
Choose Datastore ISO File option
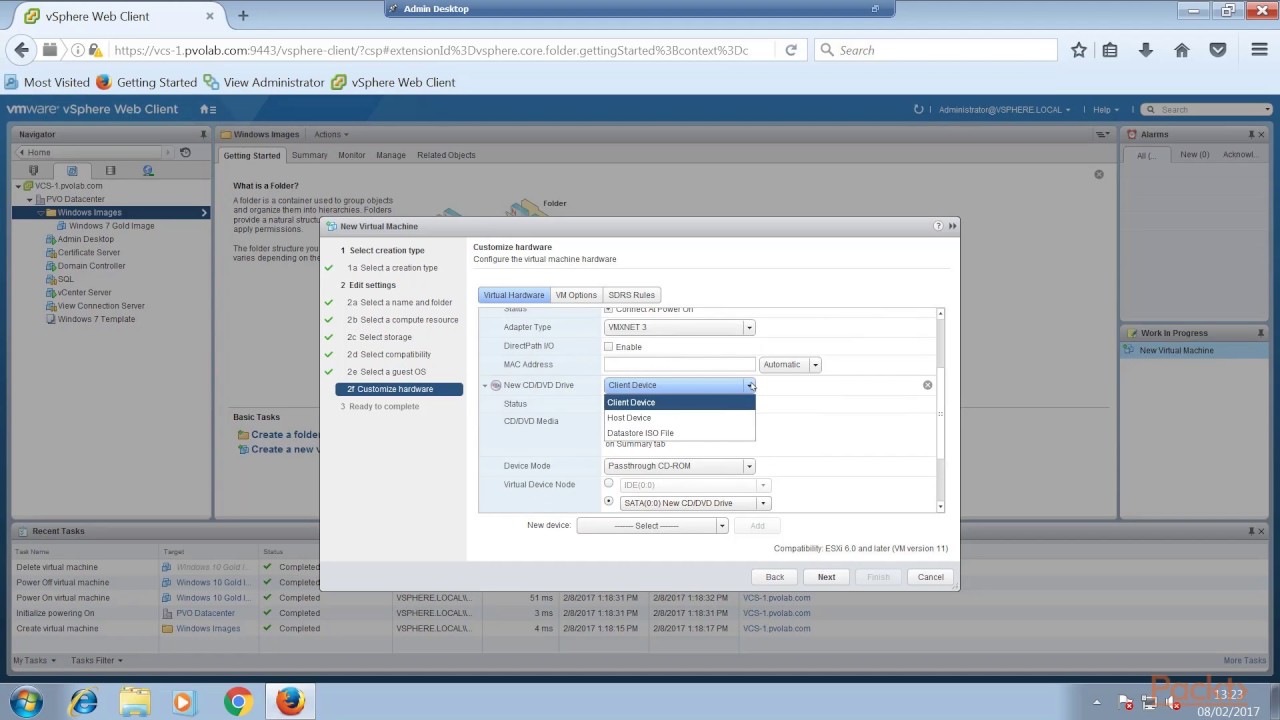click(679, 433)
